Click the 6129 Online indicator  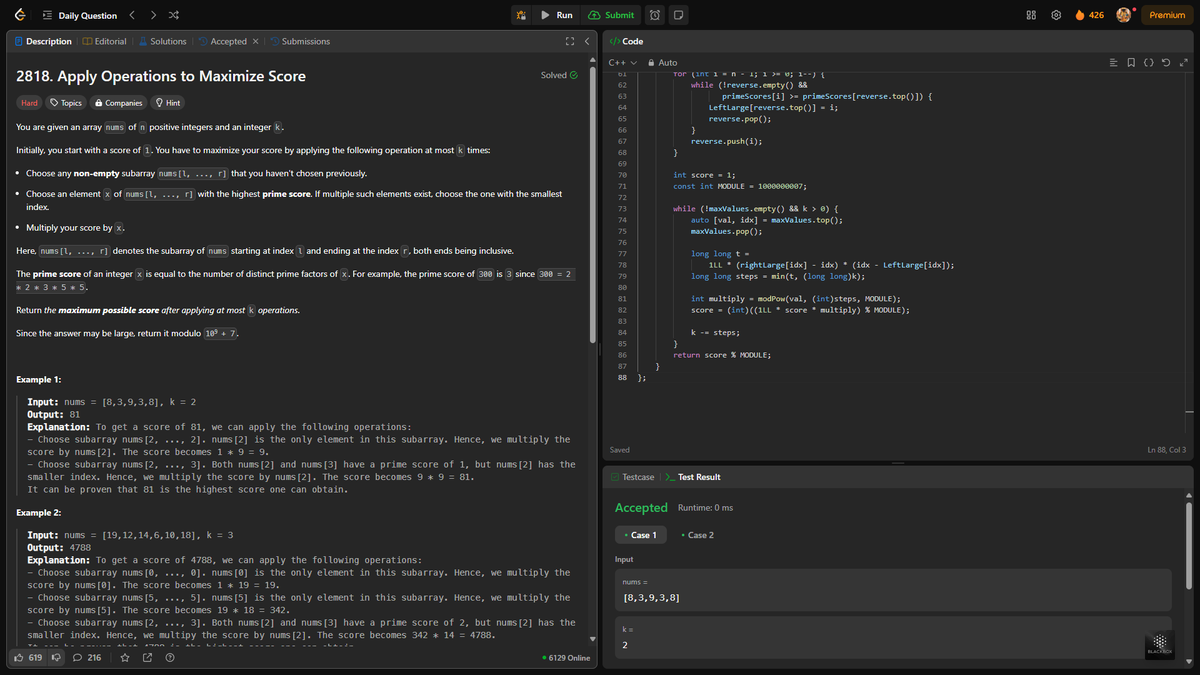pyautogui.click(x=566, y=657)
